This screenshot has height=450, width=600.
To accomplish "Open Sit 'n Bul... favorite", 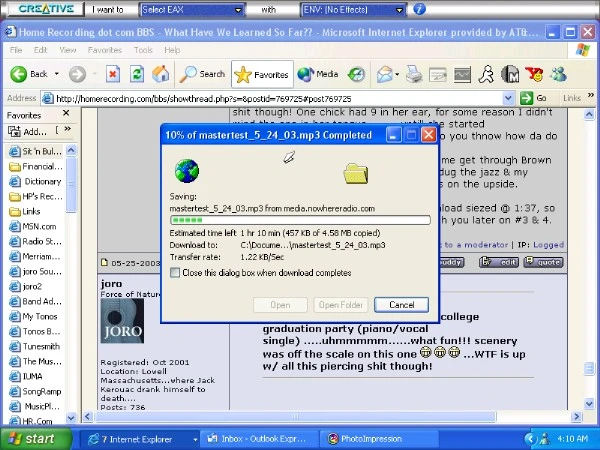I will click(x=35, y=152).
